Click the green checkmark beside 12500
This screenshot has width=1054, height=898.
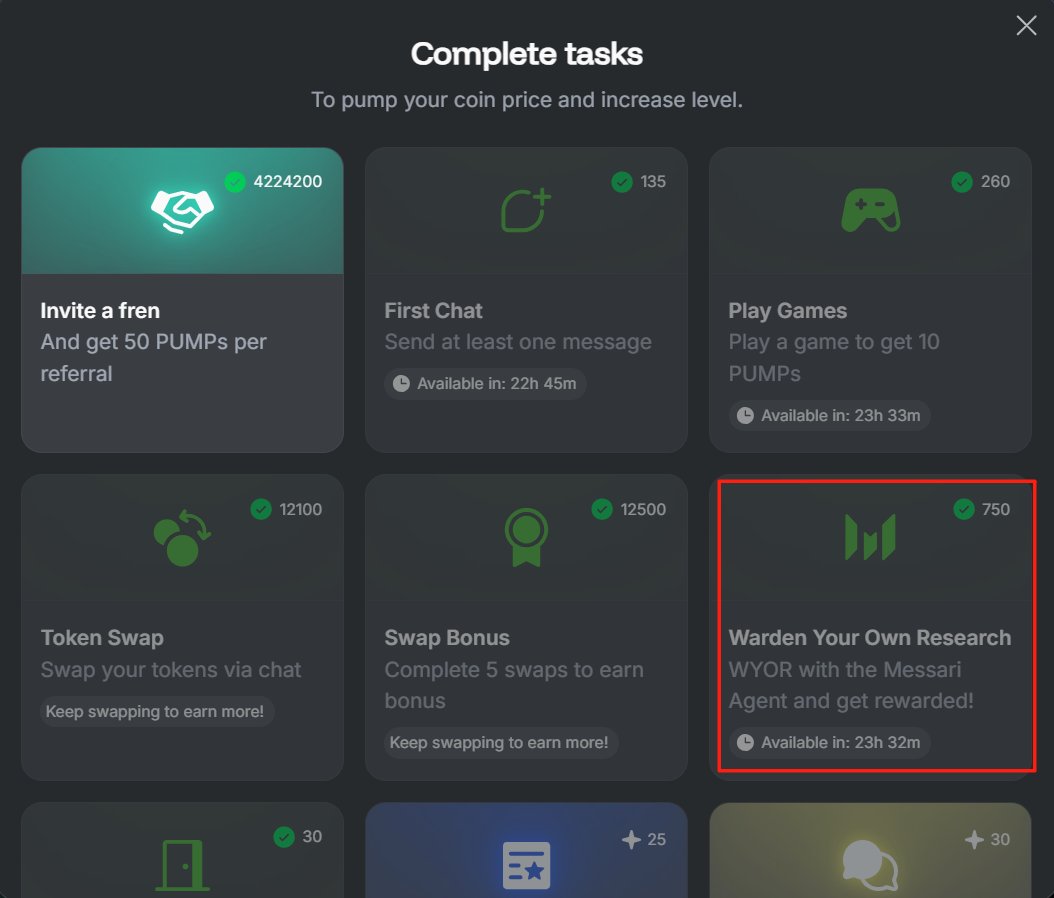click(602, 509)
